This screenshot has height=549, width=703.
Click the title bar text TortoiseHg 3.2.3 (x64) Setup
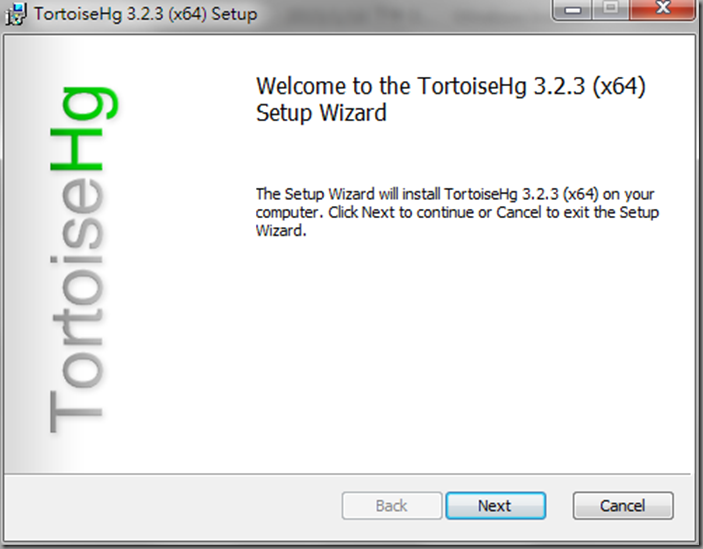click(x=146, y=14)
